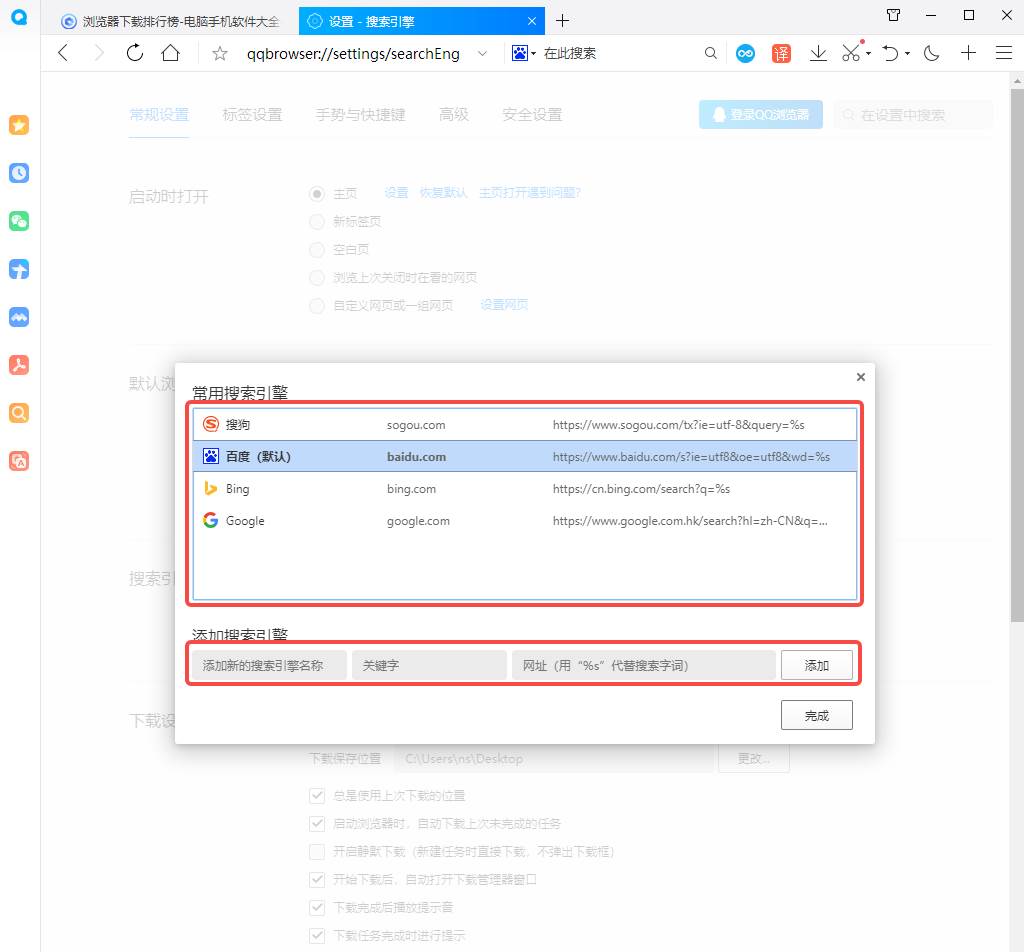Click the 完成 button
The width and height of the screenshot is (1024, 952).
(816, 716)
